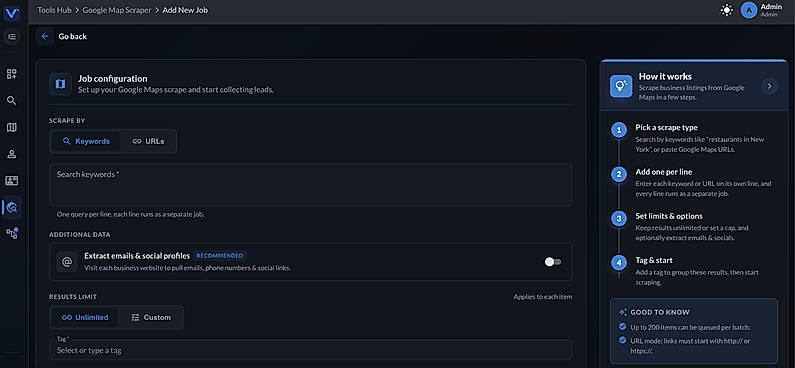Open the folded map sidebar icon
The height and width of the screenshot is (368, 795).
tap(12, 127)
